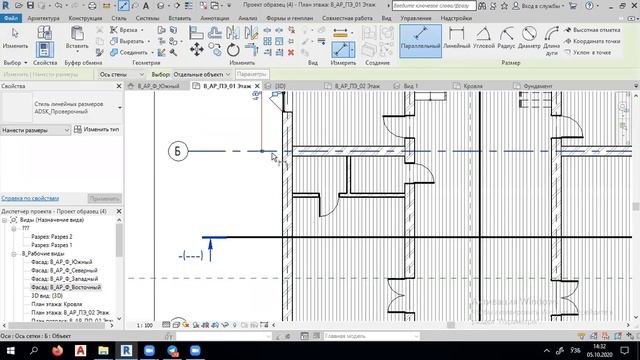Switch to the Кровля view tab

tap(473, 86)
